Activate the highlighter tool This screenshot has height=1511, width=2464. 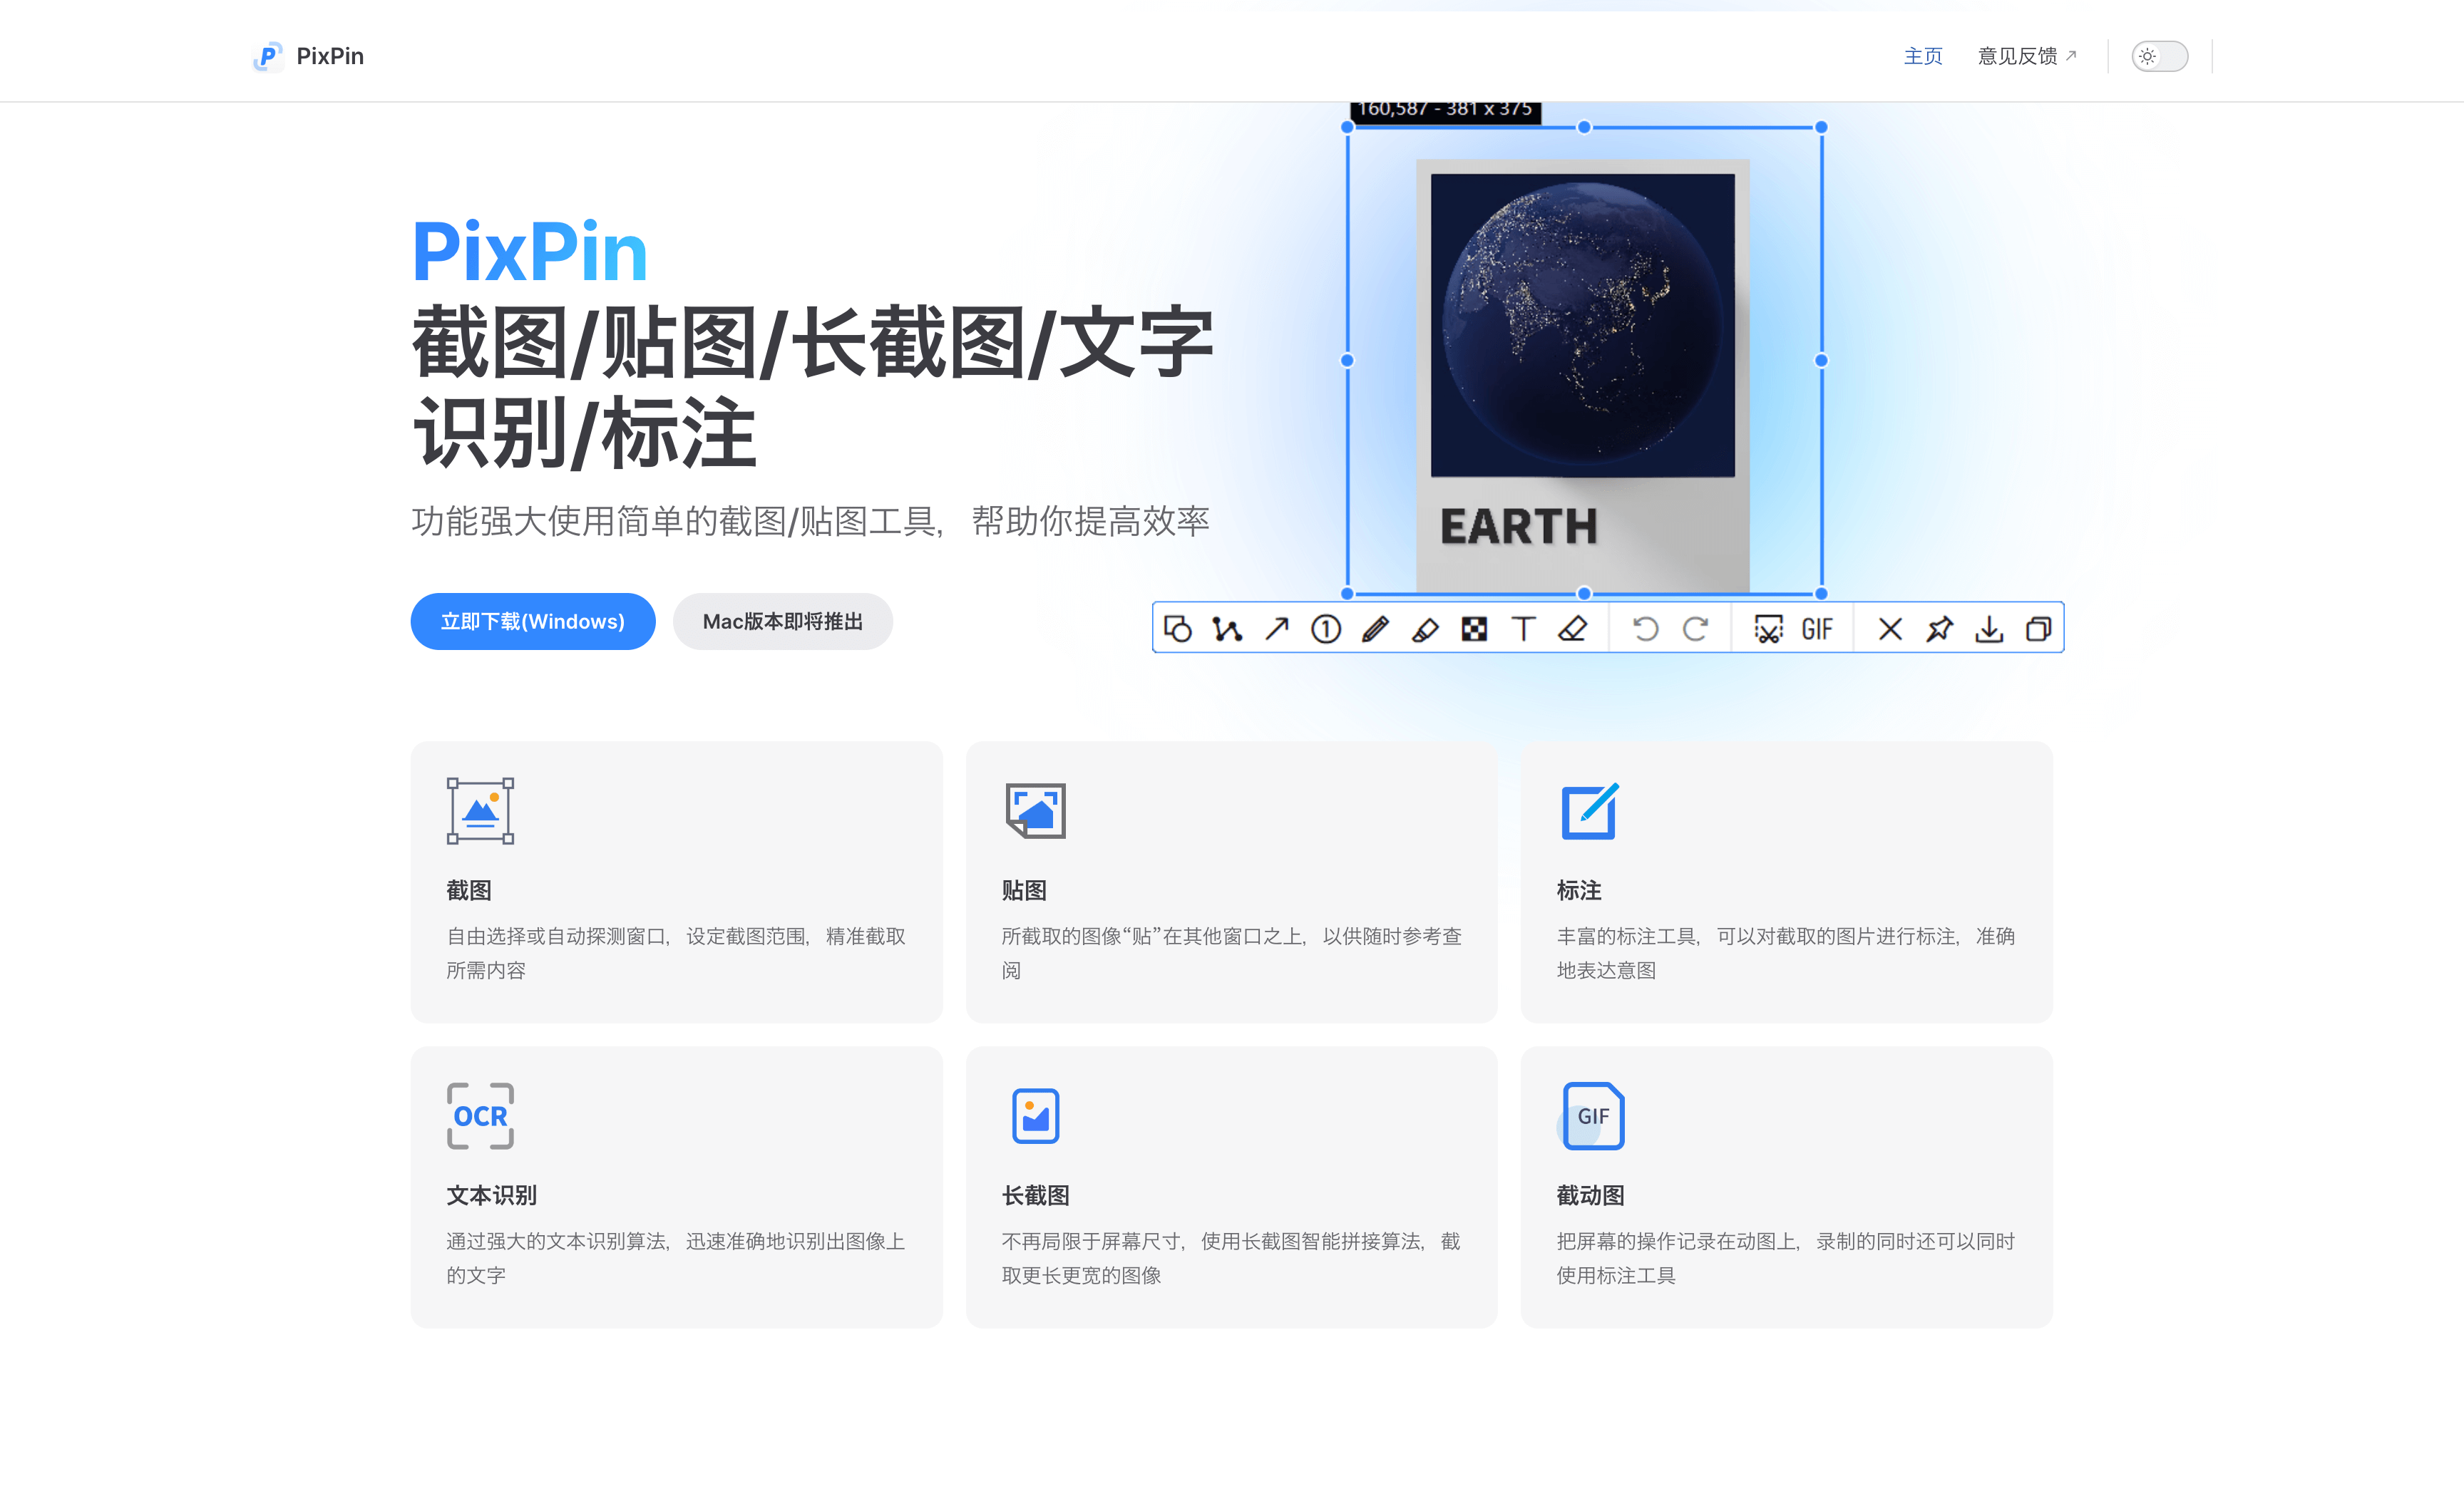coord(1425,629)
